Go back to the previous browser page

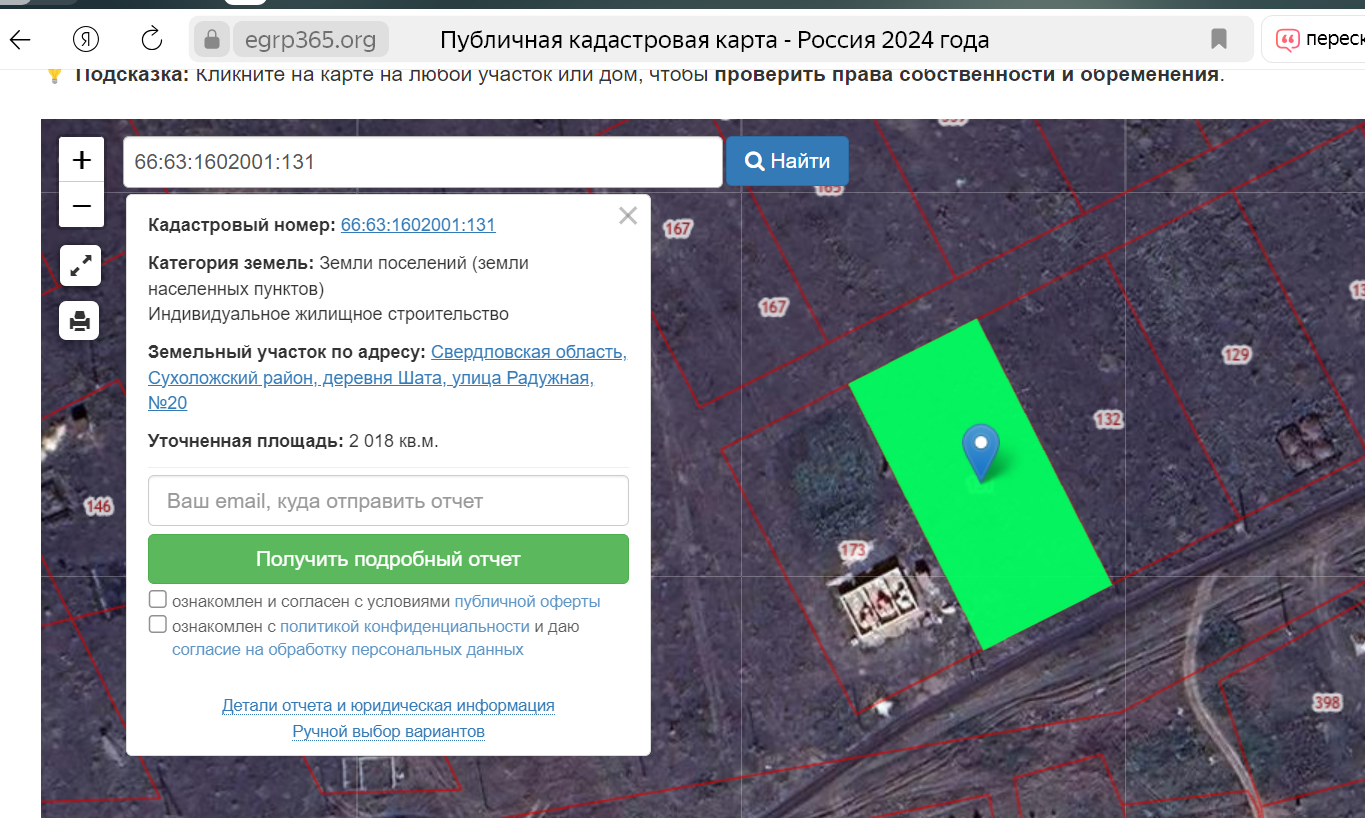(x=20, y=39)
